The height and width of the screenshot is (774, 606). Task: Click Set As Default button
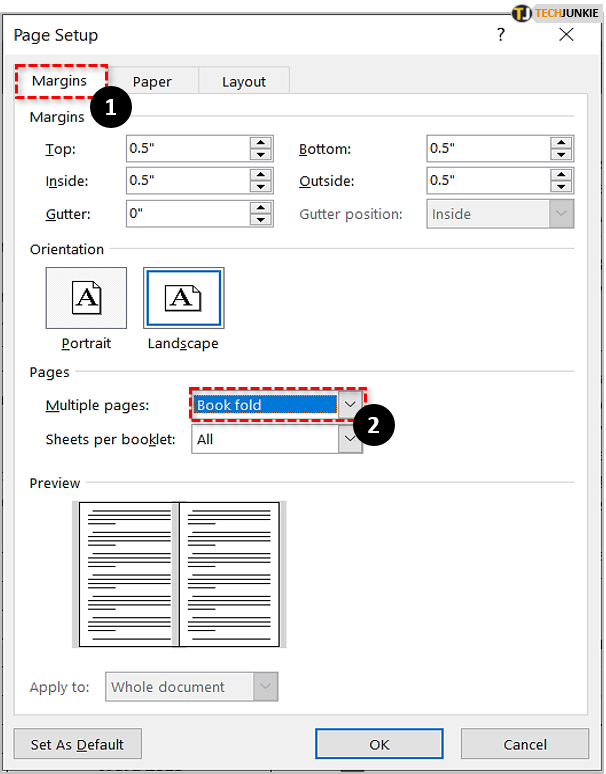pos(77,744)
